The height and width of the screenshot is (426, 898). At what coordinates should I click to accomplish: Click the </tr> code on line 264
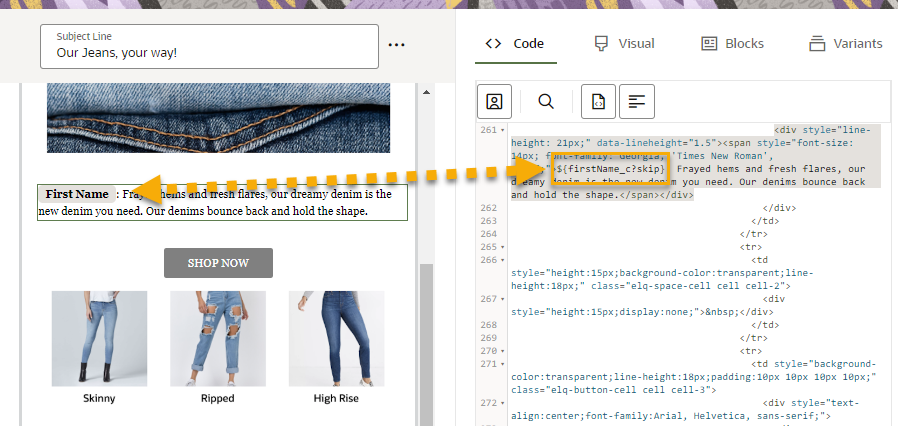coord(753,234)
